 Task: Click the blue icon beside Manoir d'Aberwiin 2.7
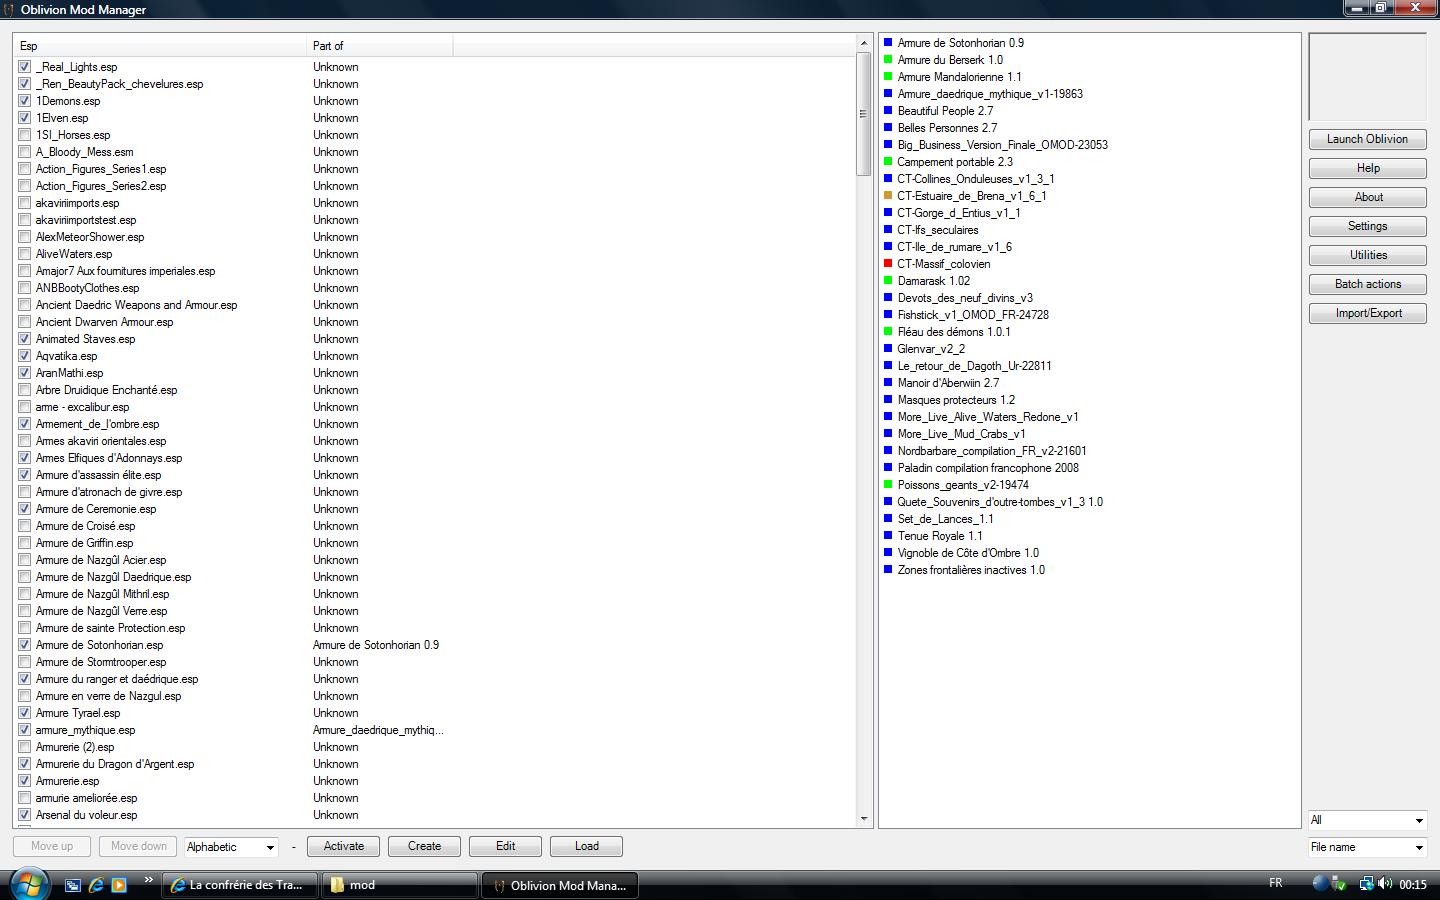[x=888, y=383]
